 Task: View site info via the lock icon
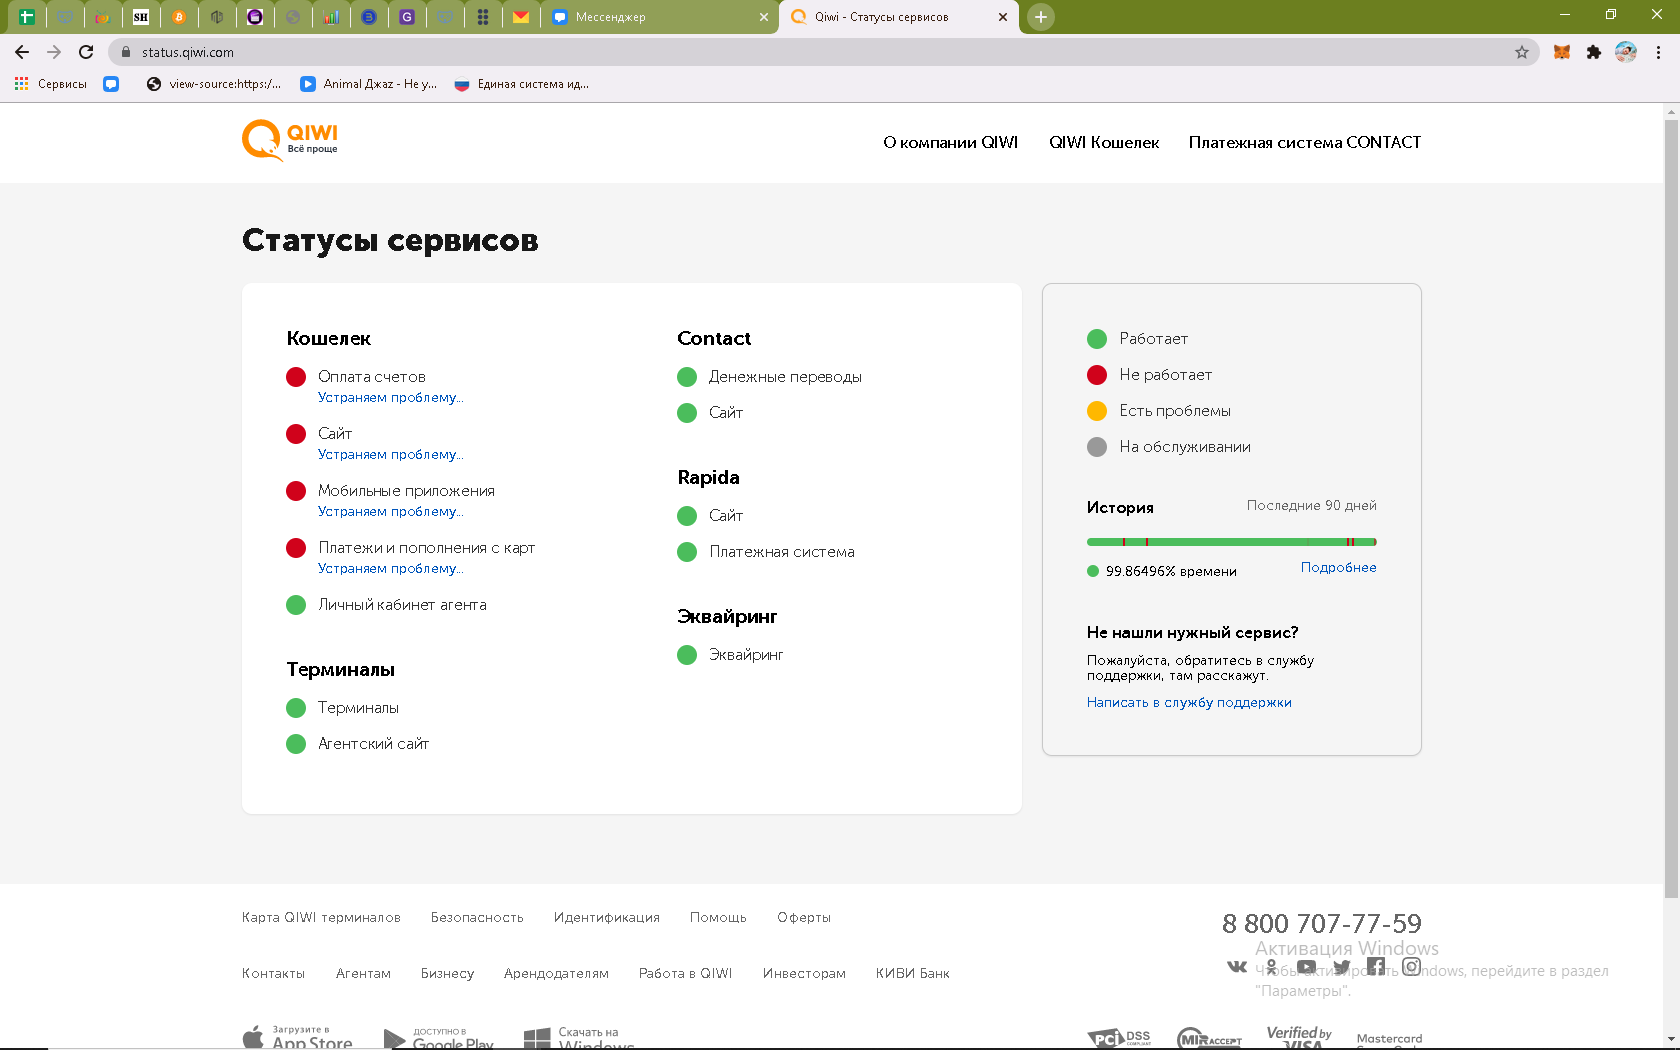click(x=126, y=52)
